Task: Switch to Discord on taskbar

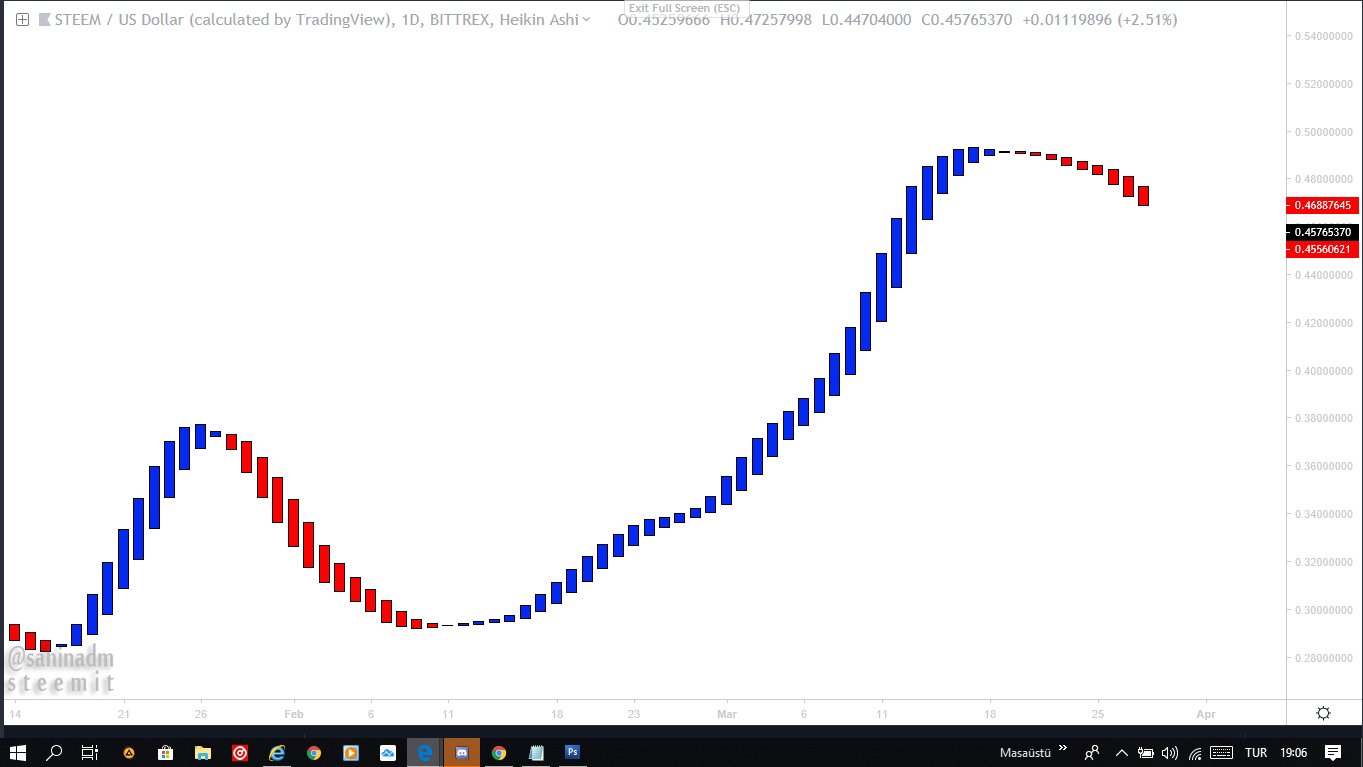Action: click(x=462, y=752)
